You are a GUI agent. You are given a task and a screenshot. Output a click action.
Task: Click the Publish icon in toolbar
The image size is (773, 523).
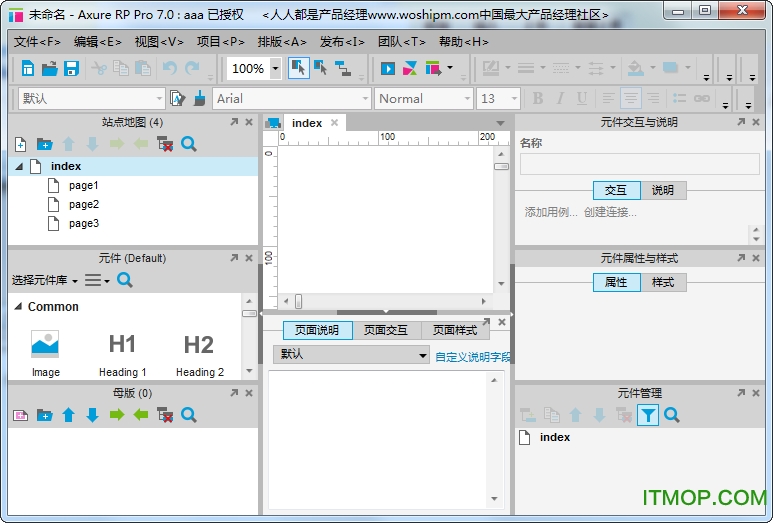click(x=433, y=68)
